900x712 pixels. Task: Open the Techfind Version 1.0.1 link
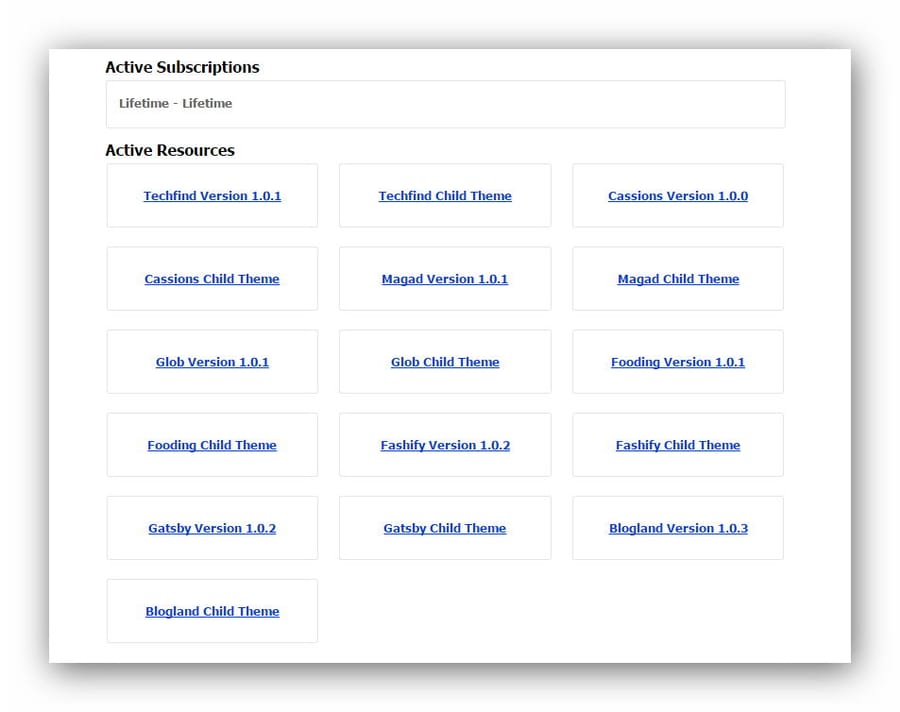[212, 196]
